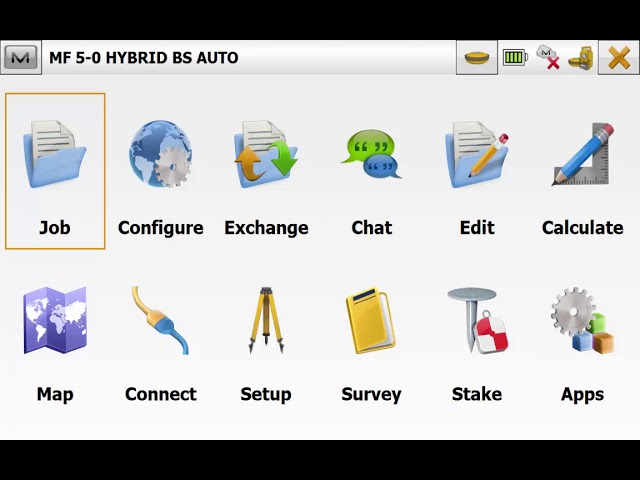Click the instrument hat button in top bar
This screenshot has width=640, height=480.
[477, 58]
